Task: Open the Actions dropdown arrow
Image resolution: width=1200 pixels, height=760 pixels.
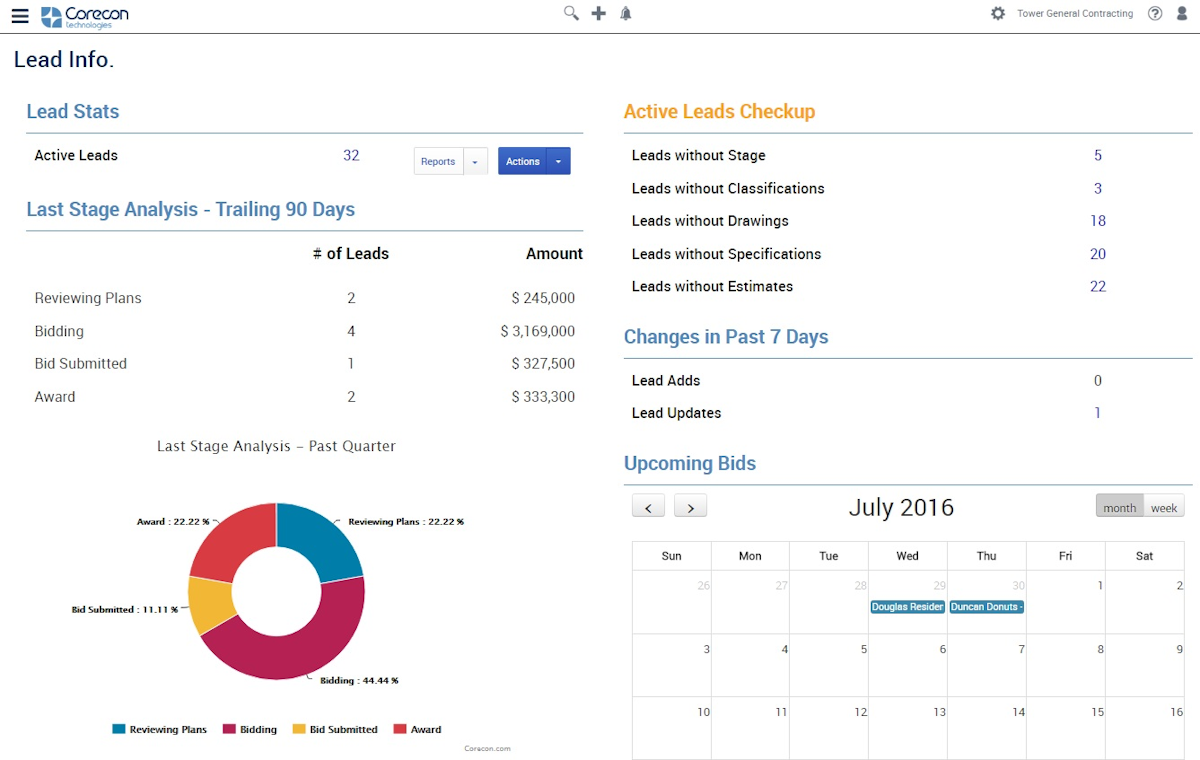Action: point(559,161)
